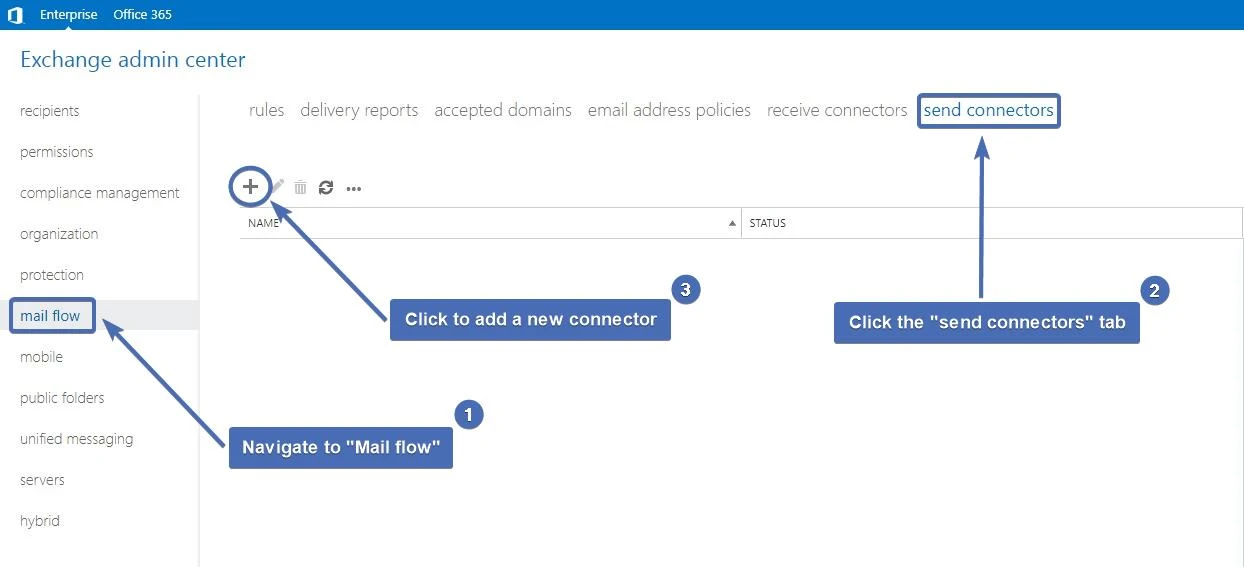Open the rules tab

267,110
